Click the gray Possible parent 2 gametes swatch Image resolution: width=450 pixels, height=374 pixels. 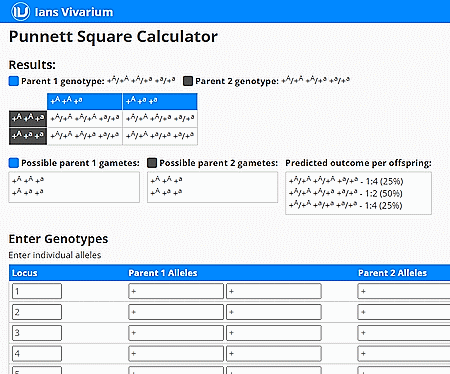click(x=152, y=163)
